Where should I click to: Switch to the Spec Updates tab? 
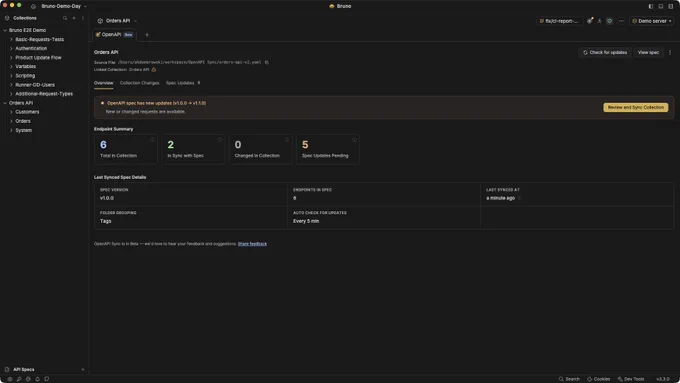pyautogui.click(x=183, y=83)
